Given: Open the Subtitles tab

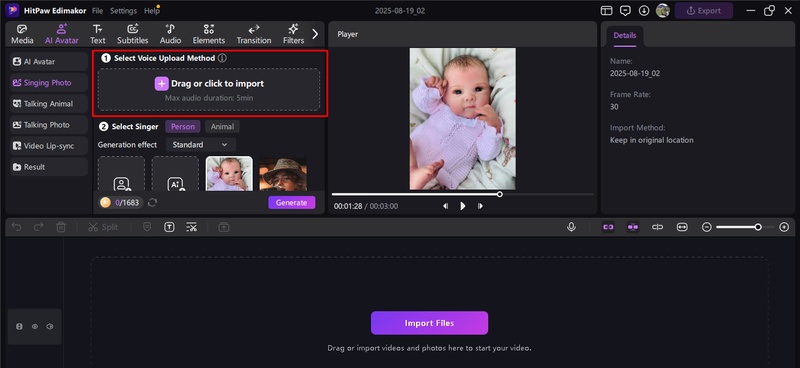Looking at the screenshot, I should tap(133, 34).
